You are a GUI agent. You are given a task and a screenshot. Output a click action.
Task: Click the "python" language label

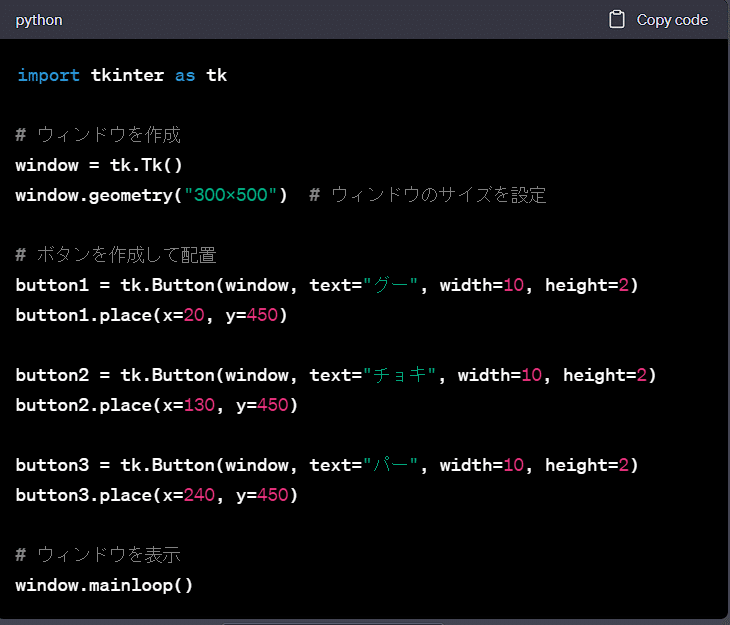pyautogui.click(x=39, y=20)
